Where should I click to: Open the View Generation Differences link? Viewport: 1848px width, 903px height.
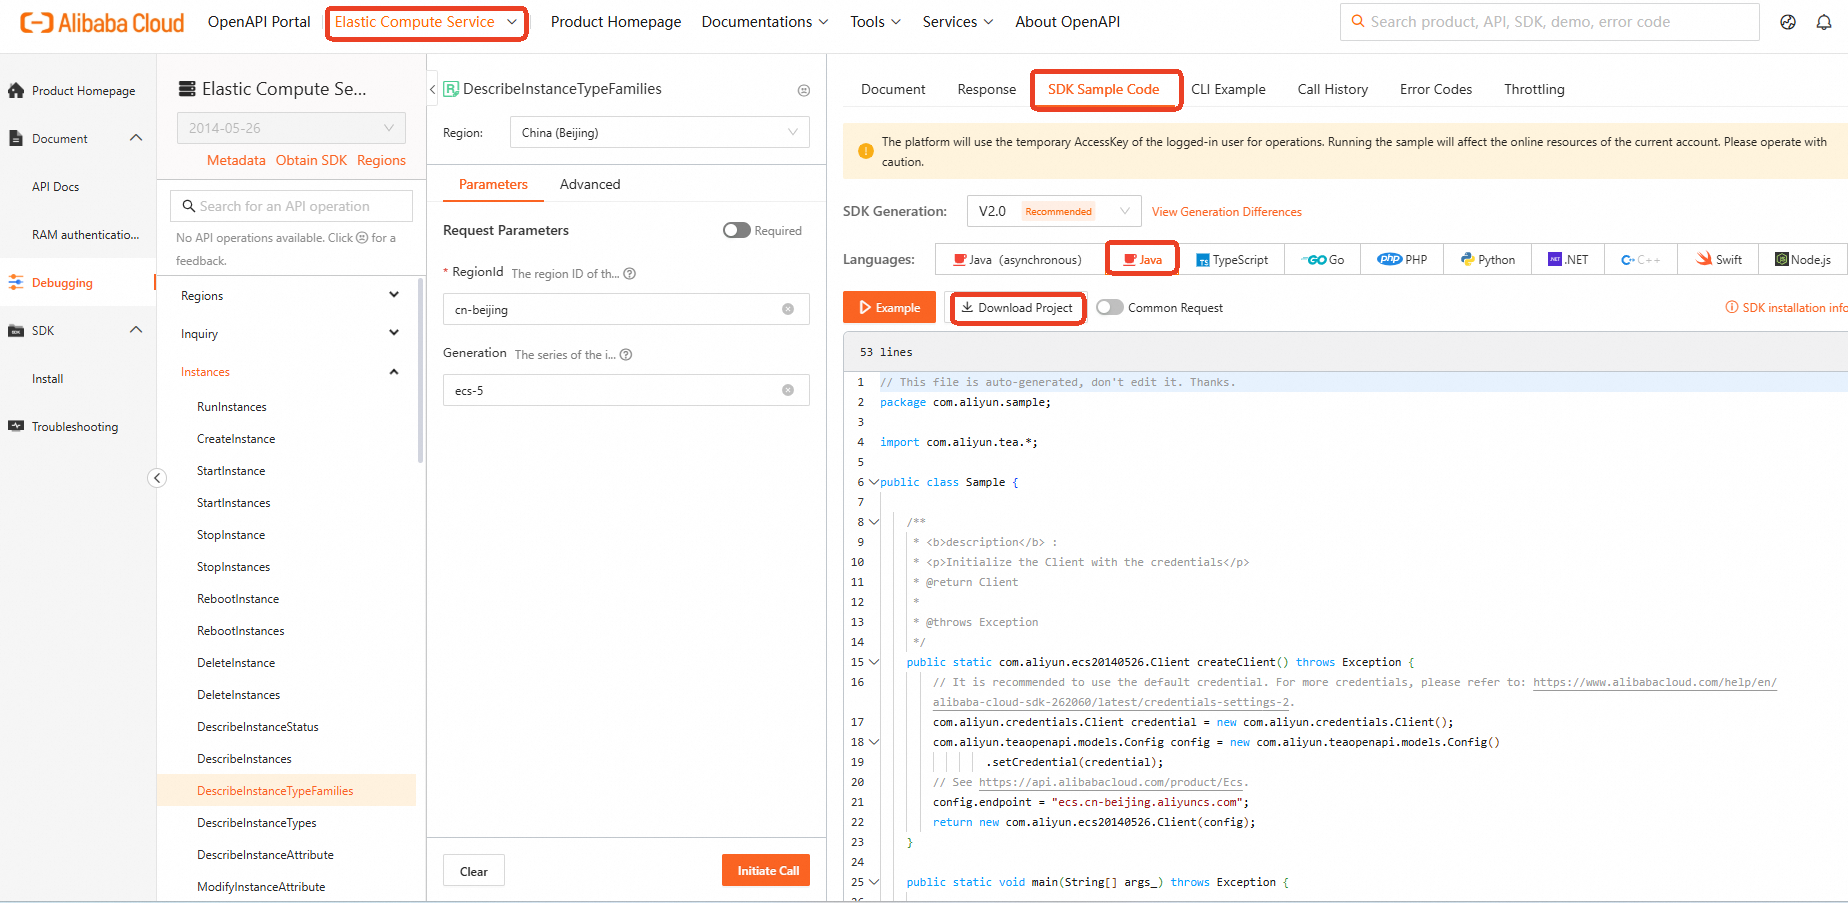click(x=1227, y=212)
